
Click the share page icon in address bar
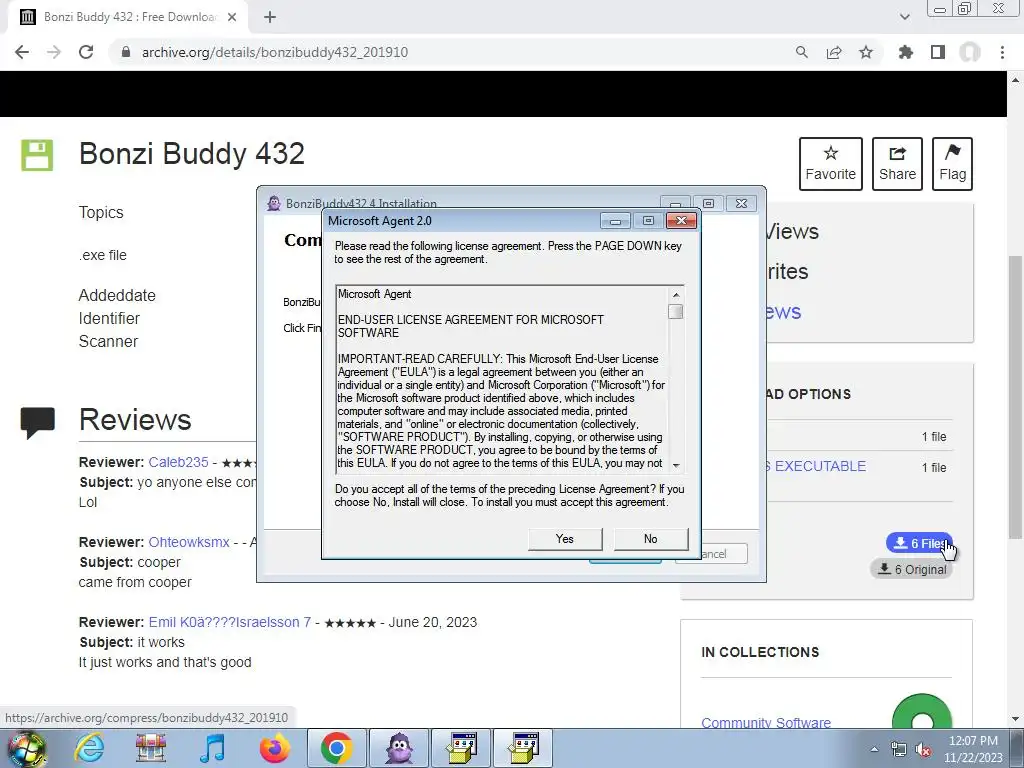point(834,52)
